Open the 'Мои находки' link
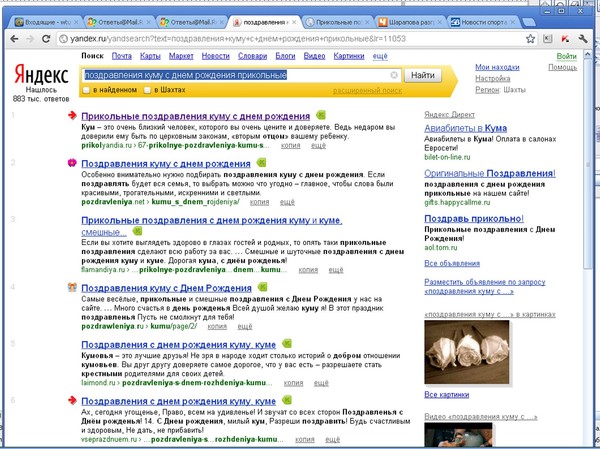 (x=497, y=67)
